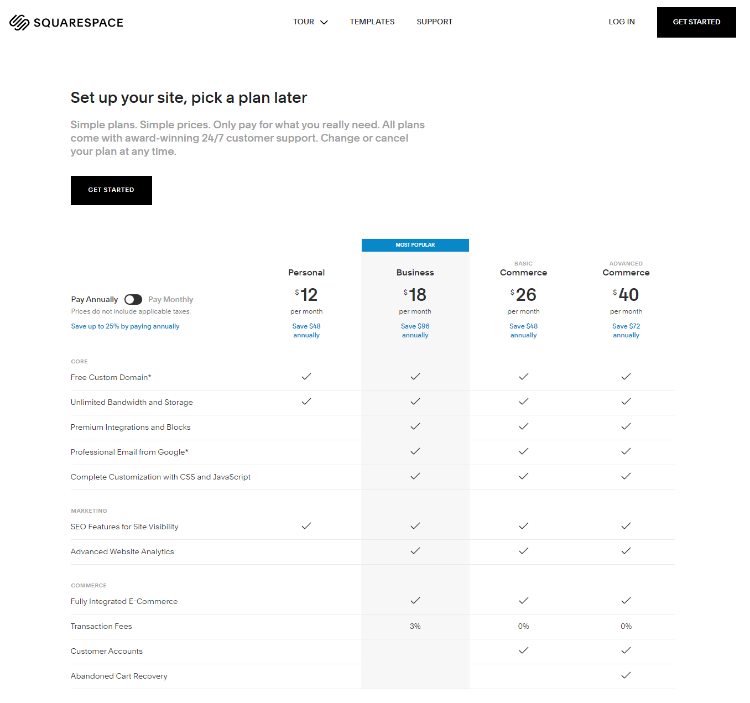
Task: Click the Personal plan heading
Action: (x=306, y=273)
